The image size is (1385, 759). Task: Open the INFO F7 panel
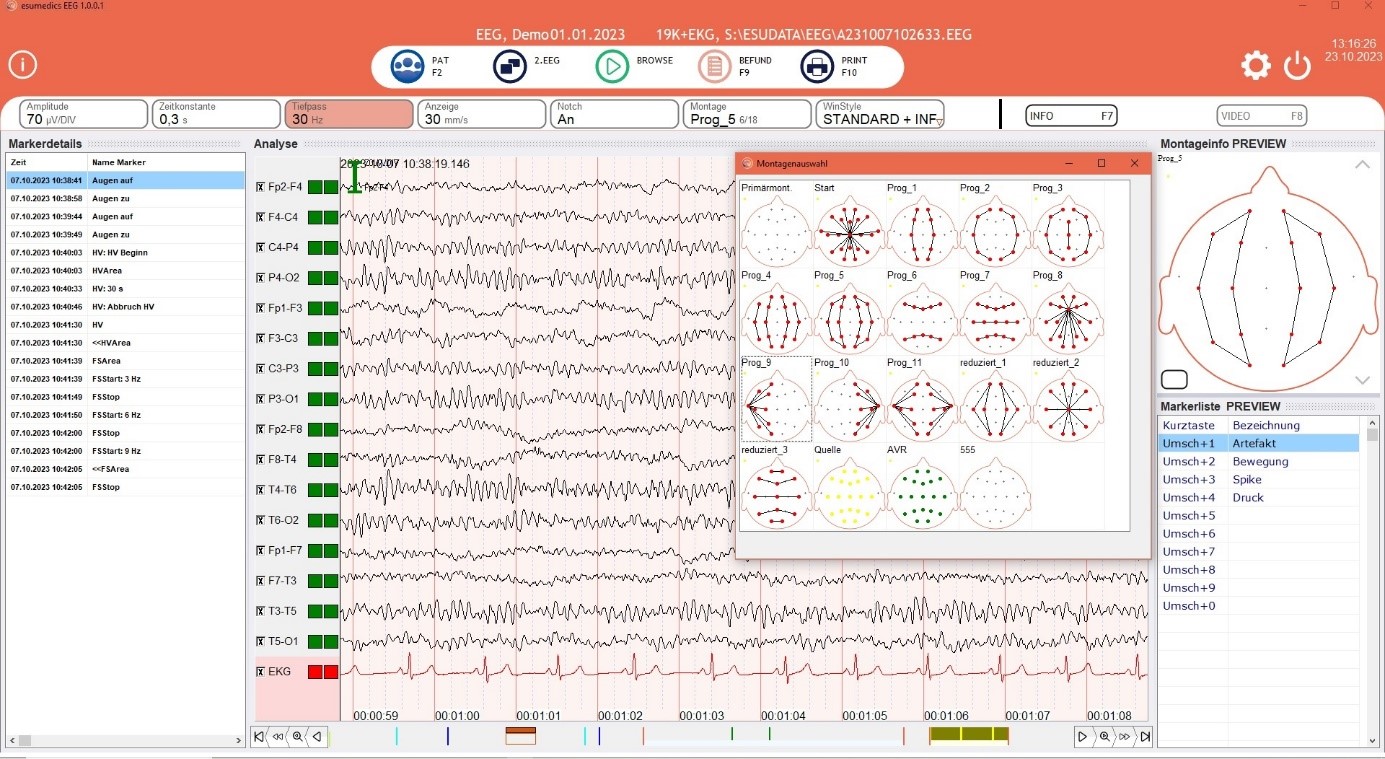click(1070, 115)
